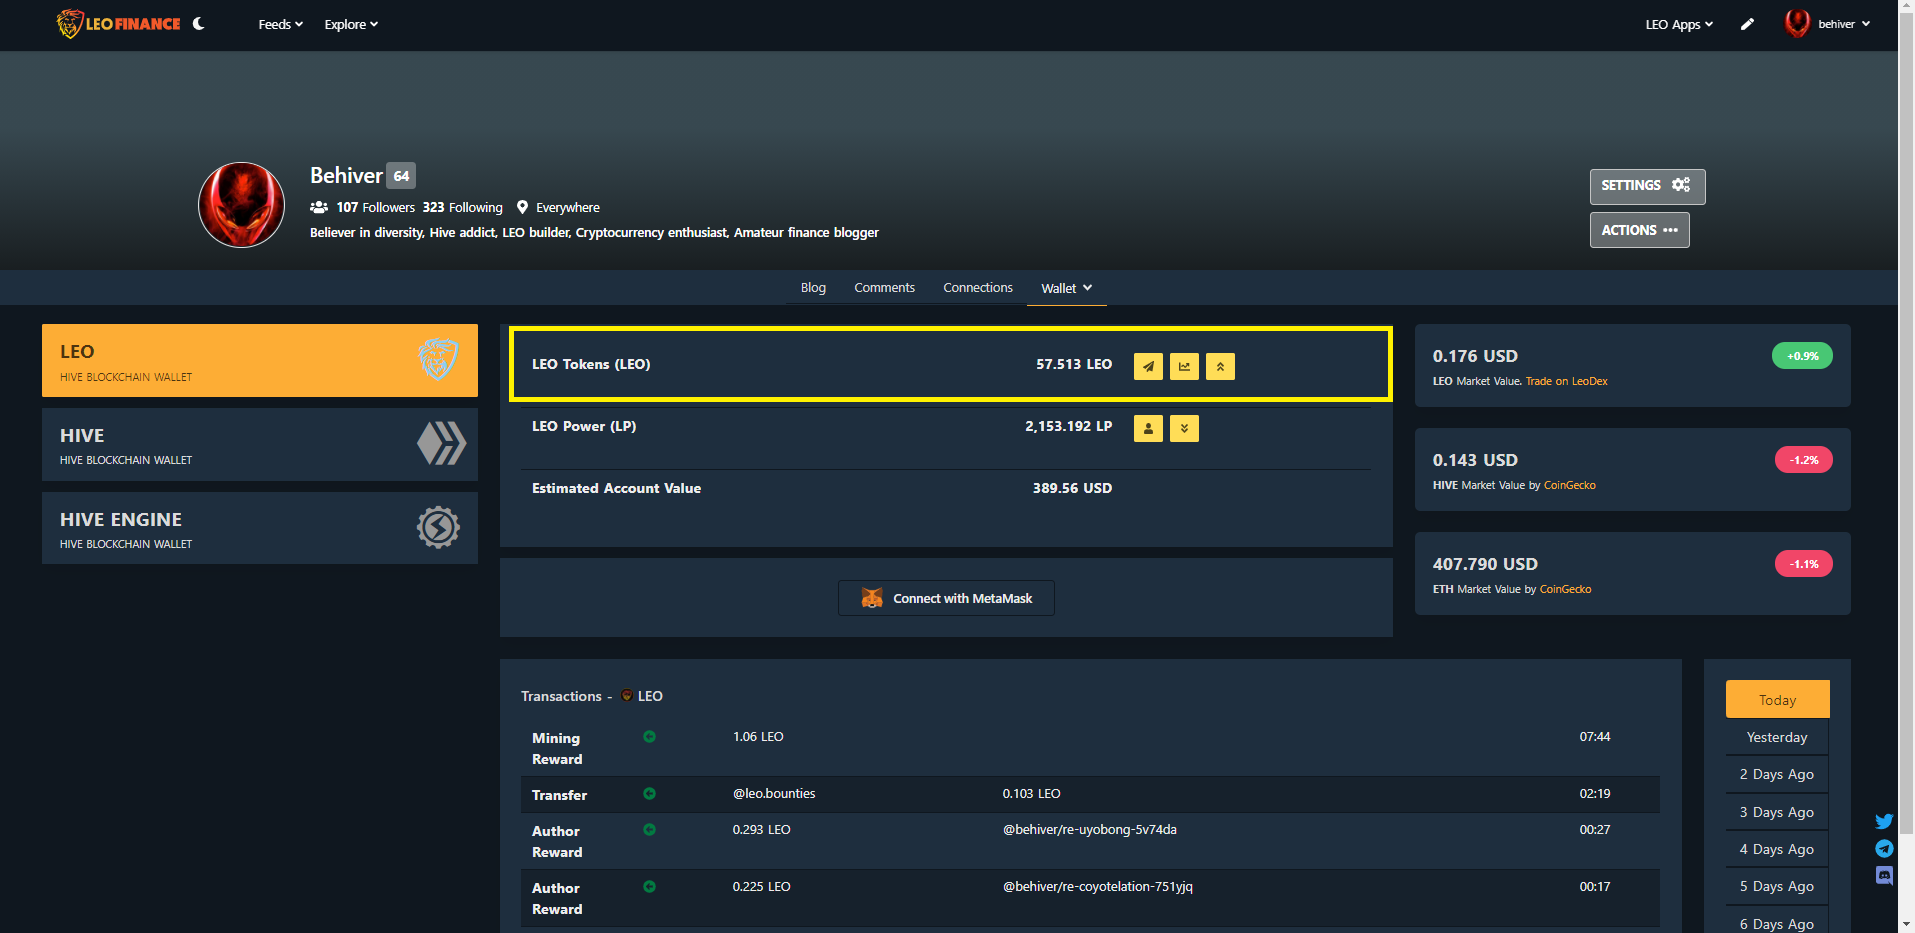Open CoinGecko link under ETH value
The width and height of the screenshot is (1915, 933).
[1566, 589]
